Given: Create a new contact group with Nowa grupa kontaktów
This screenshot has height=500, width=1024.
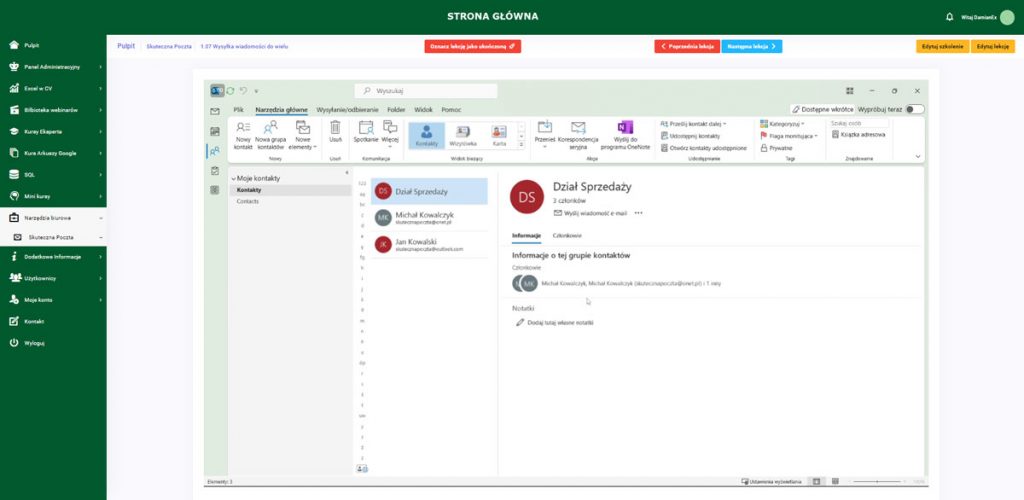Looking at the screenshot, I should [x=270, y=128].
